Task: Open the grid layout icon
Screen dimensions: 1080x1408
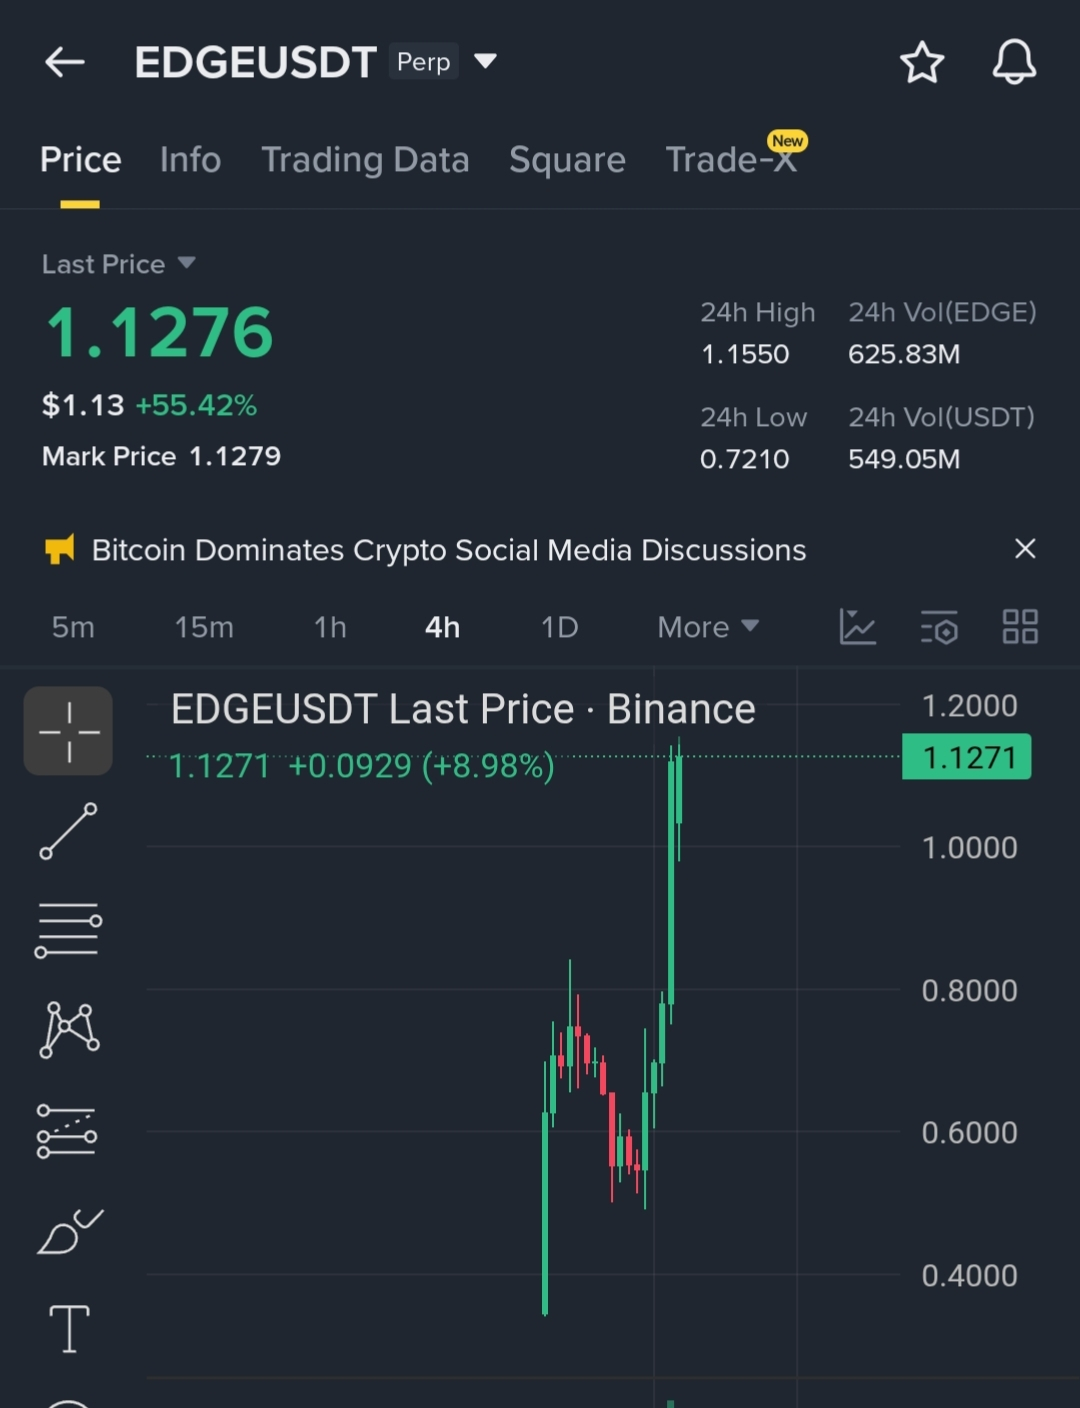Action: (x=1020, y=627)
